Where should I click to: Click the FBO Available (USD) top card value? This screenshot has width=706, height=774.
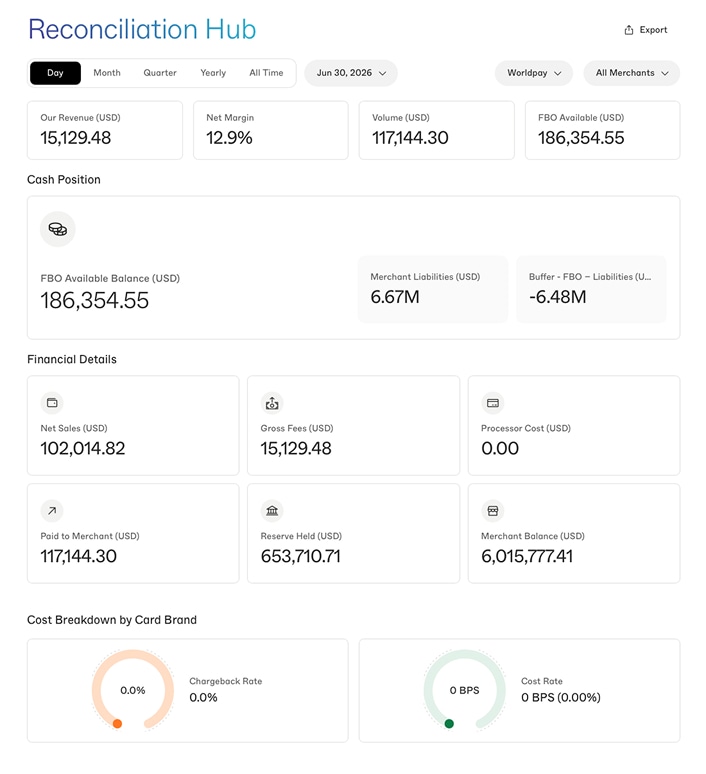(x=581, y=138)
